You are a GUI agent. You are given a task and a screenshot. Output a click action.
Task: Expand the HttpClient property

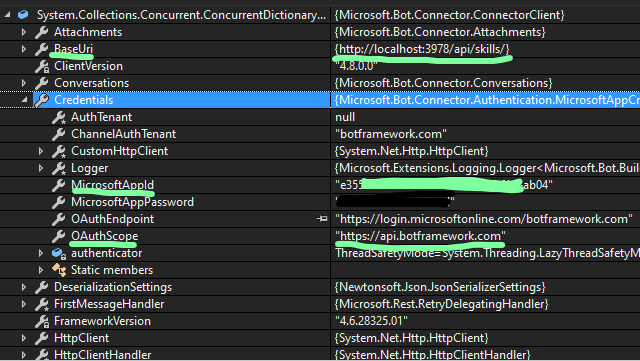(24, 338)
